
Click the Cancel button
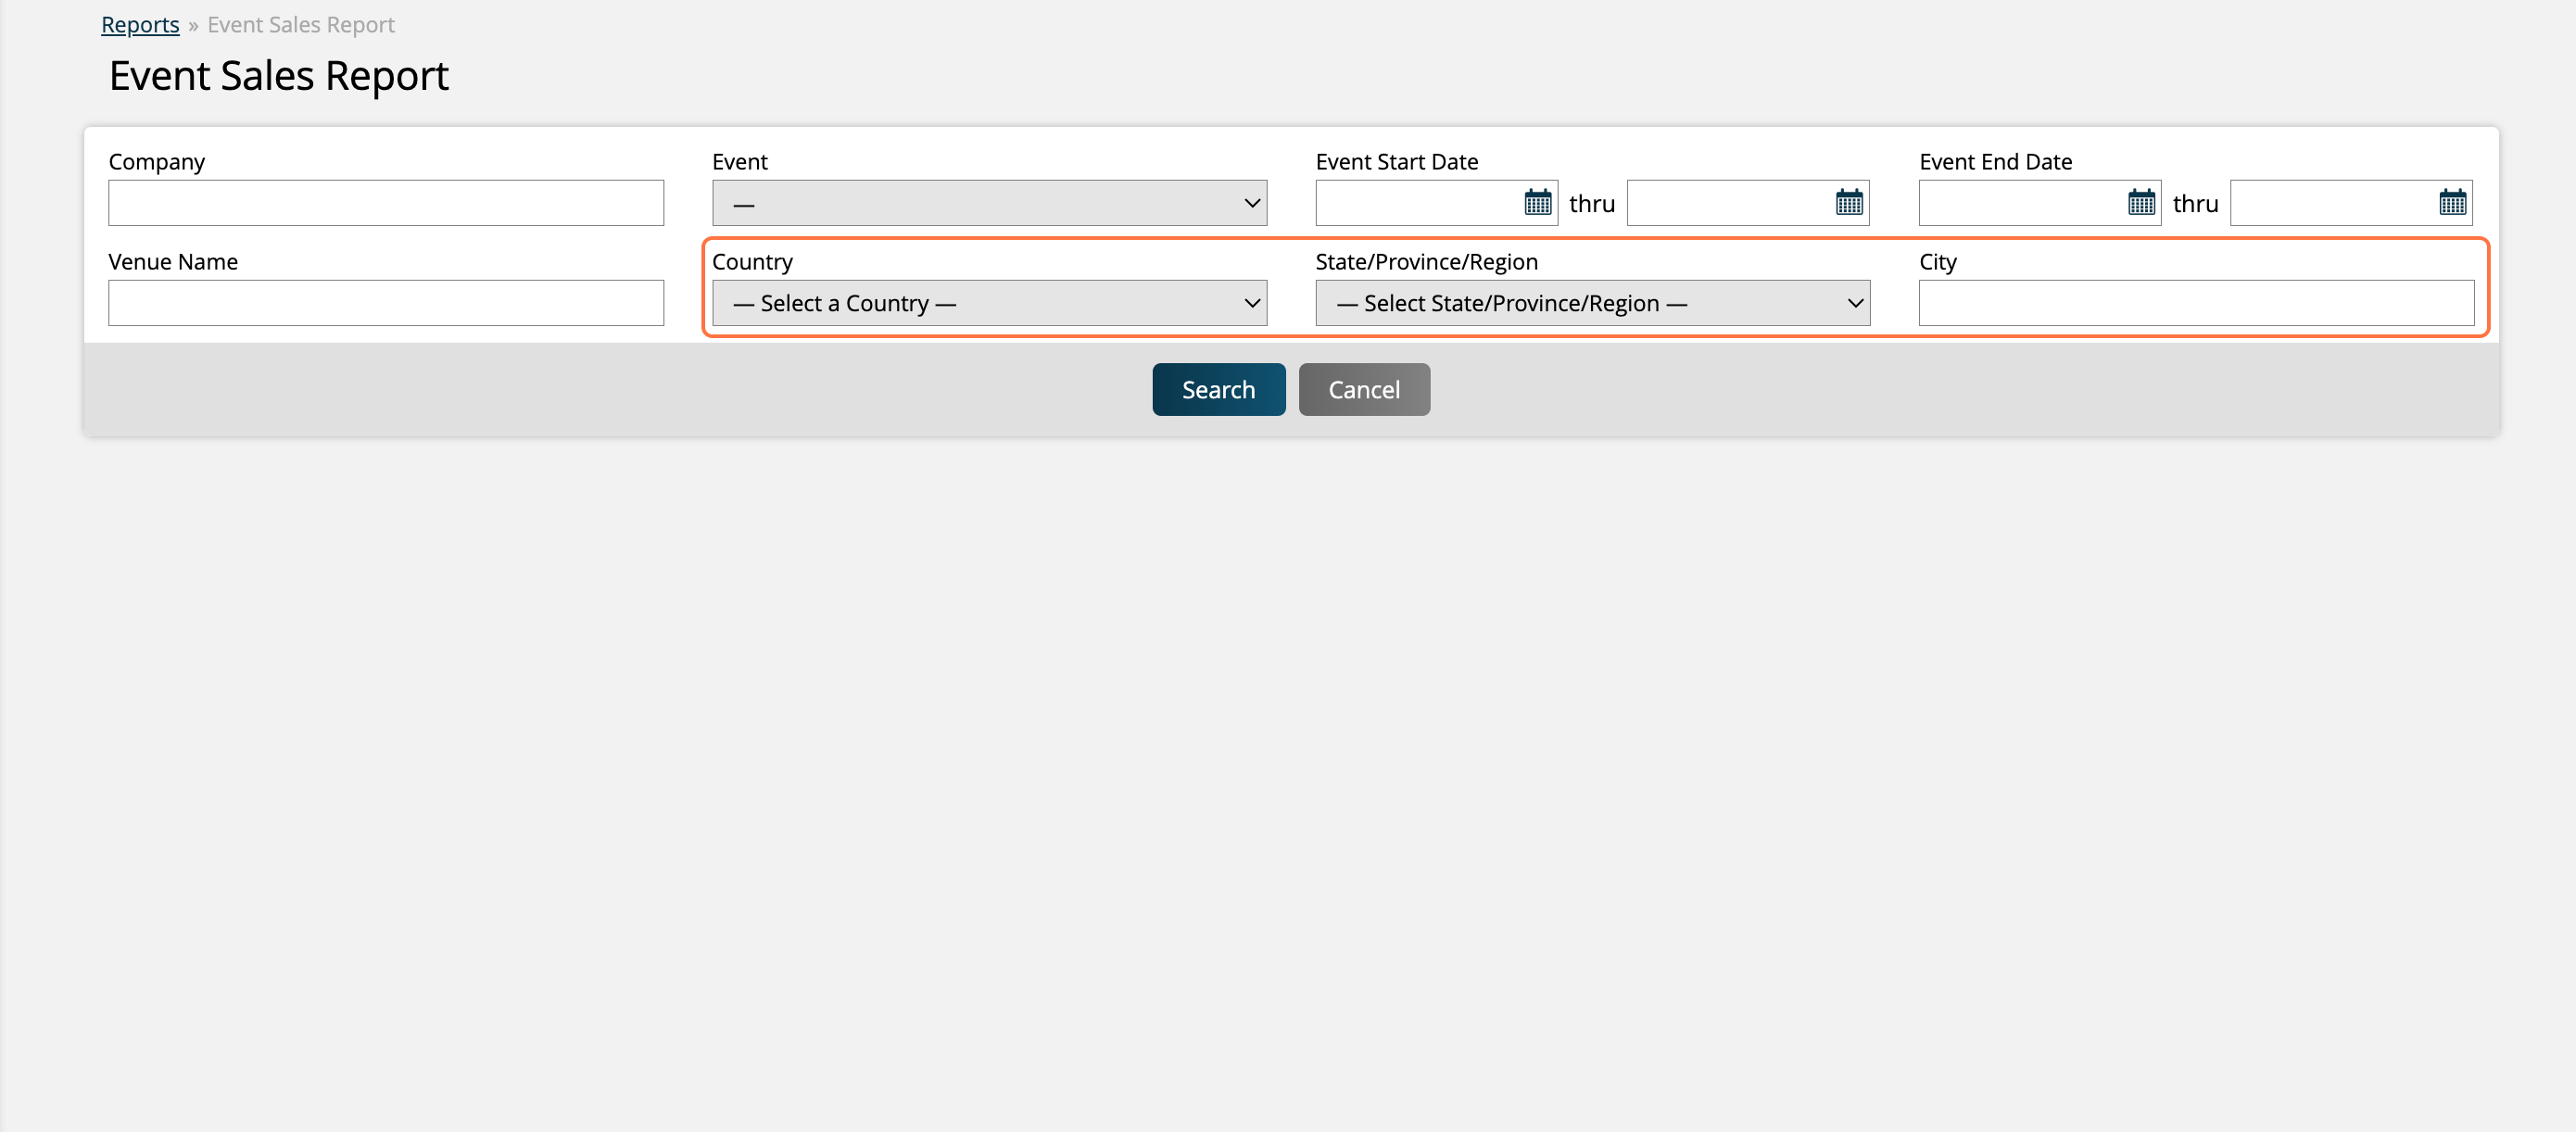click(1364, 389)
